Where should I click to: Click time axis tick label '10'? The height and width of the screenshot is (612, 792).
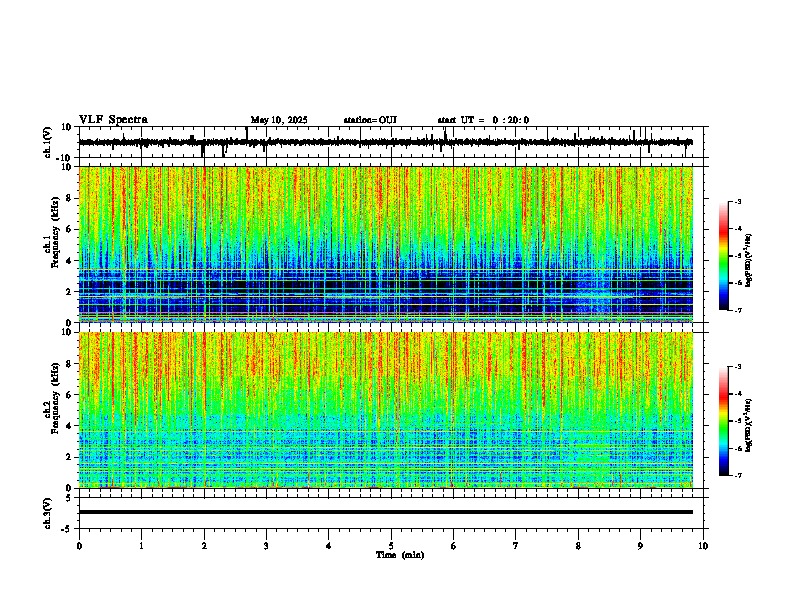[x=703, y=546]
